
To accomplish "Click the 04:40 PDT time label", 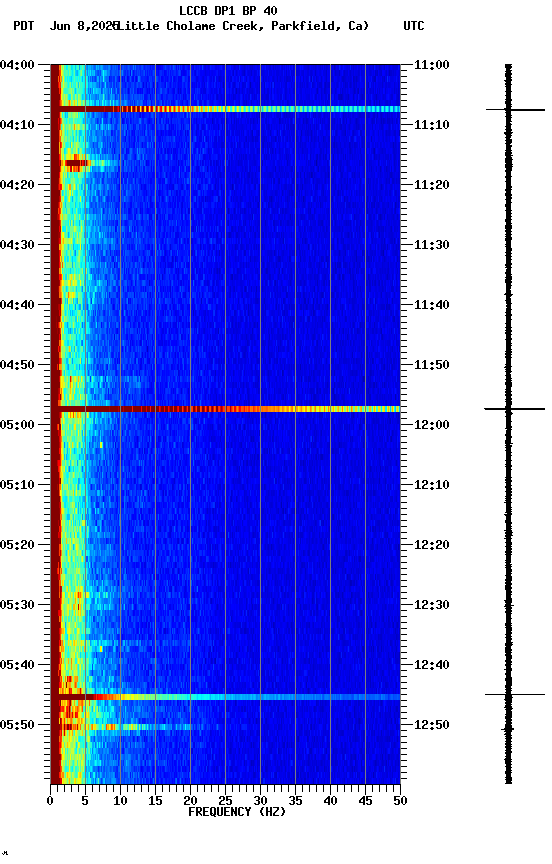I will click(17, 305).
